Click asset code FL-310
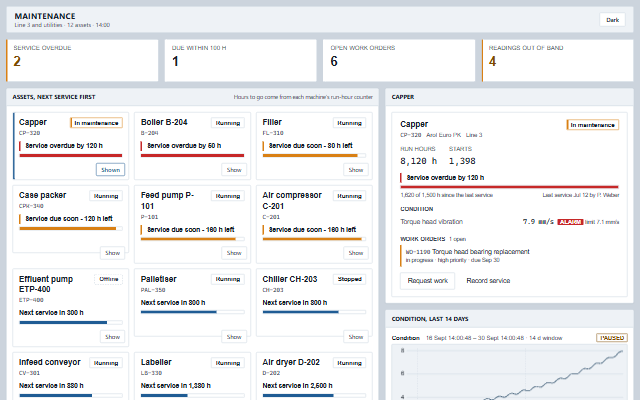Image resolution: width=640 pixels, height=400 pixels. (273, 133)
